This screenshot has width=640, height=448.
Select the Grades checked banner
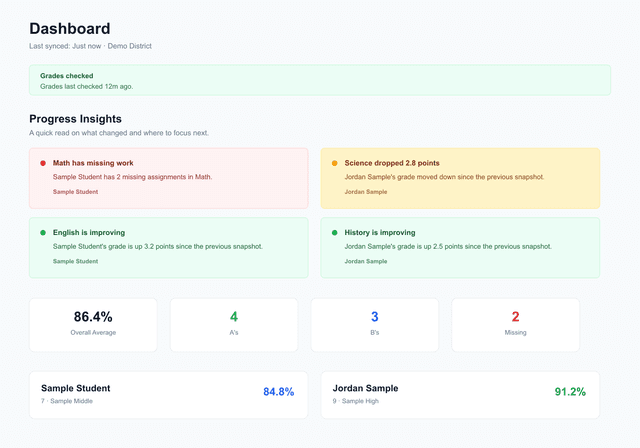coord(320,80)
